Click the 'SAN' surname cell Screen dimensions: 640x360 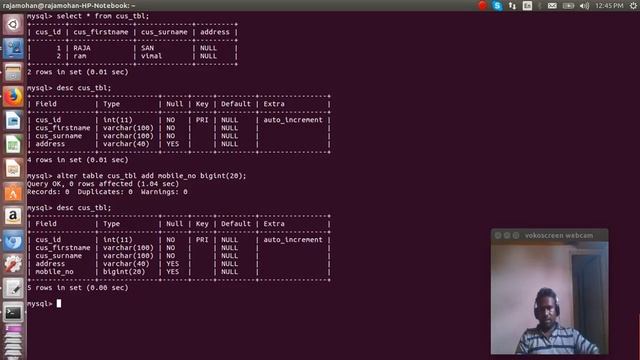[x=147, y=48]
